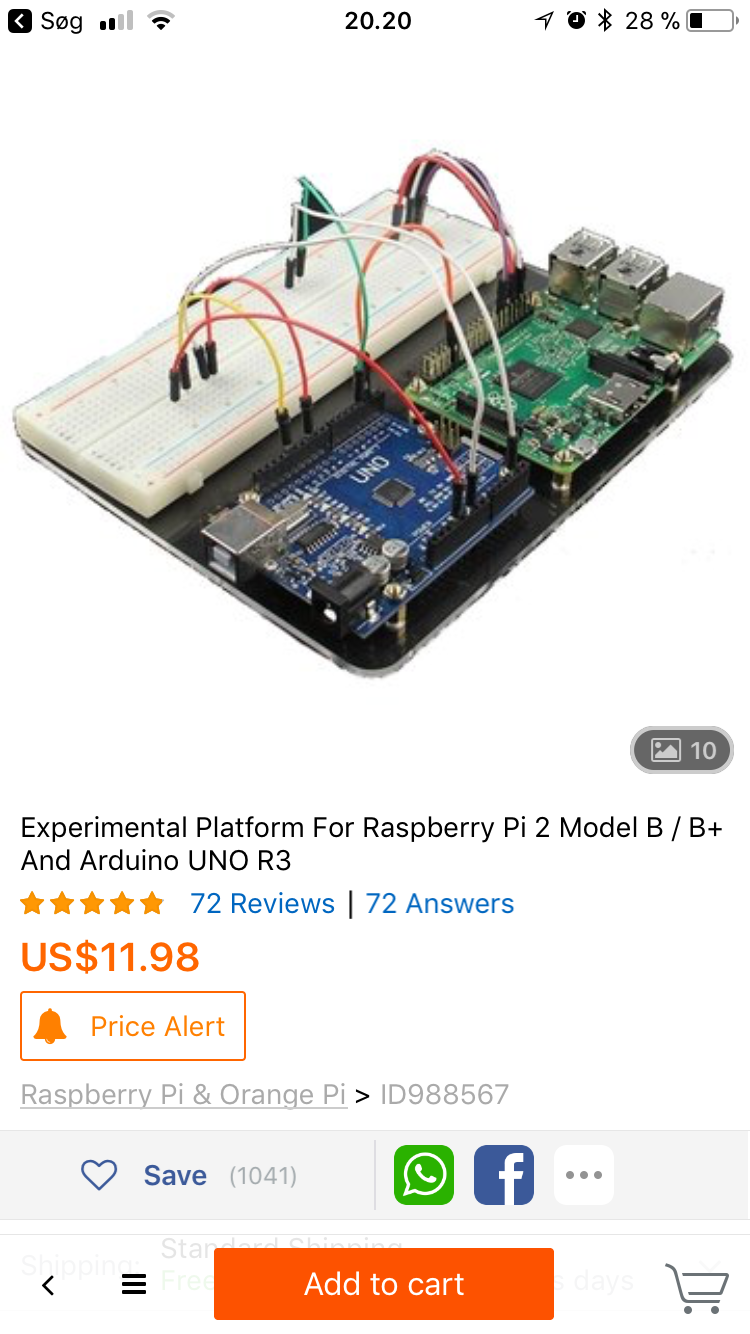Share product via Facebook icon
This screenshot has height=1334, width=750.
[504, 1175]
